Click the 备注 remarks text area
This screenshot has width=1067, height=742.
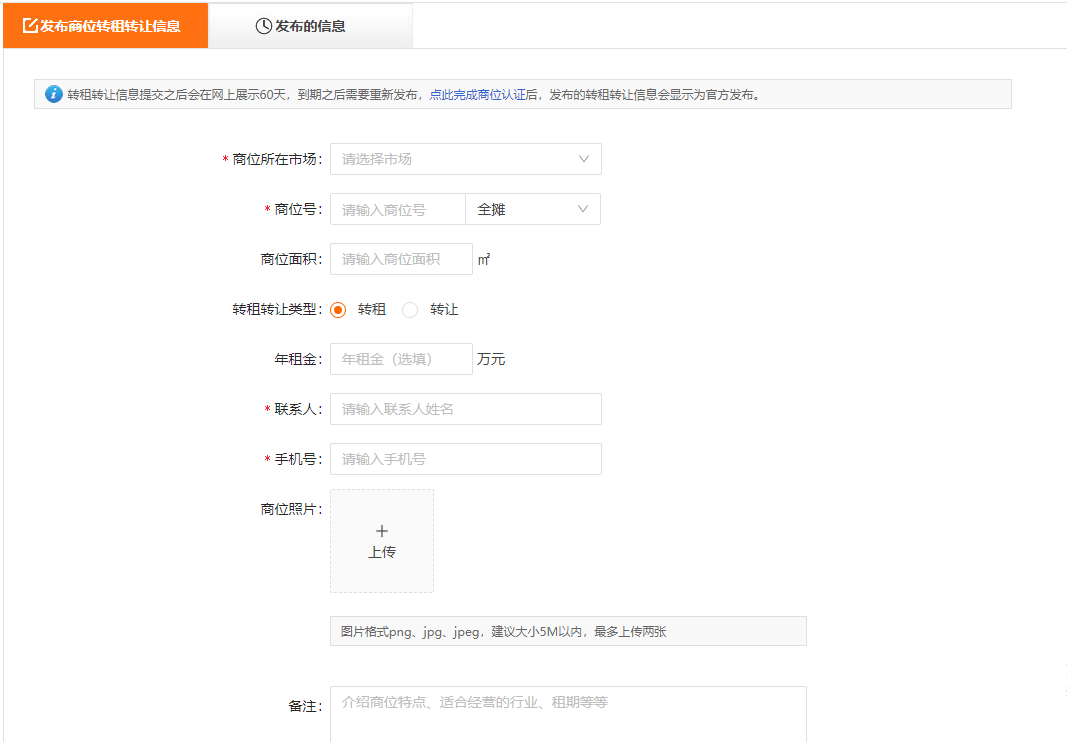568,713
